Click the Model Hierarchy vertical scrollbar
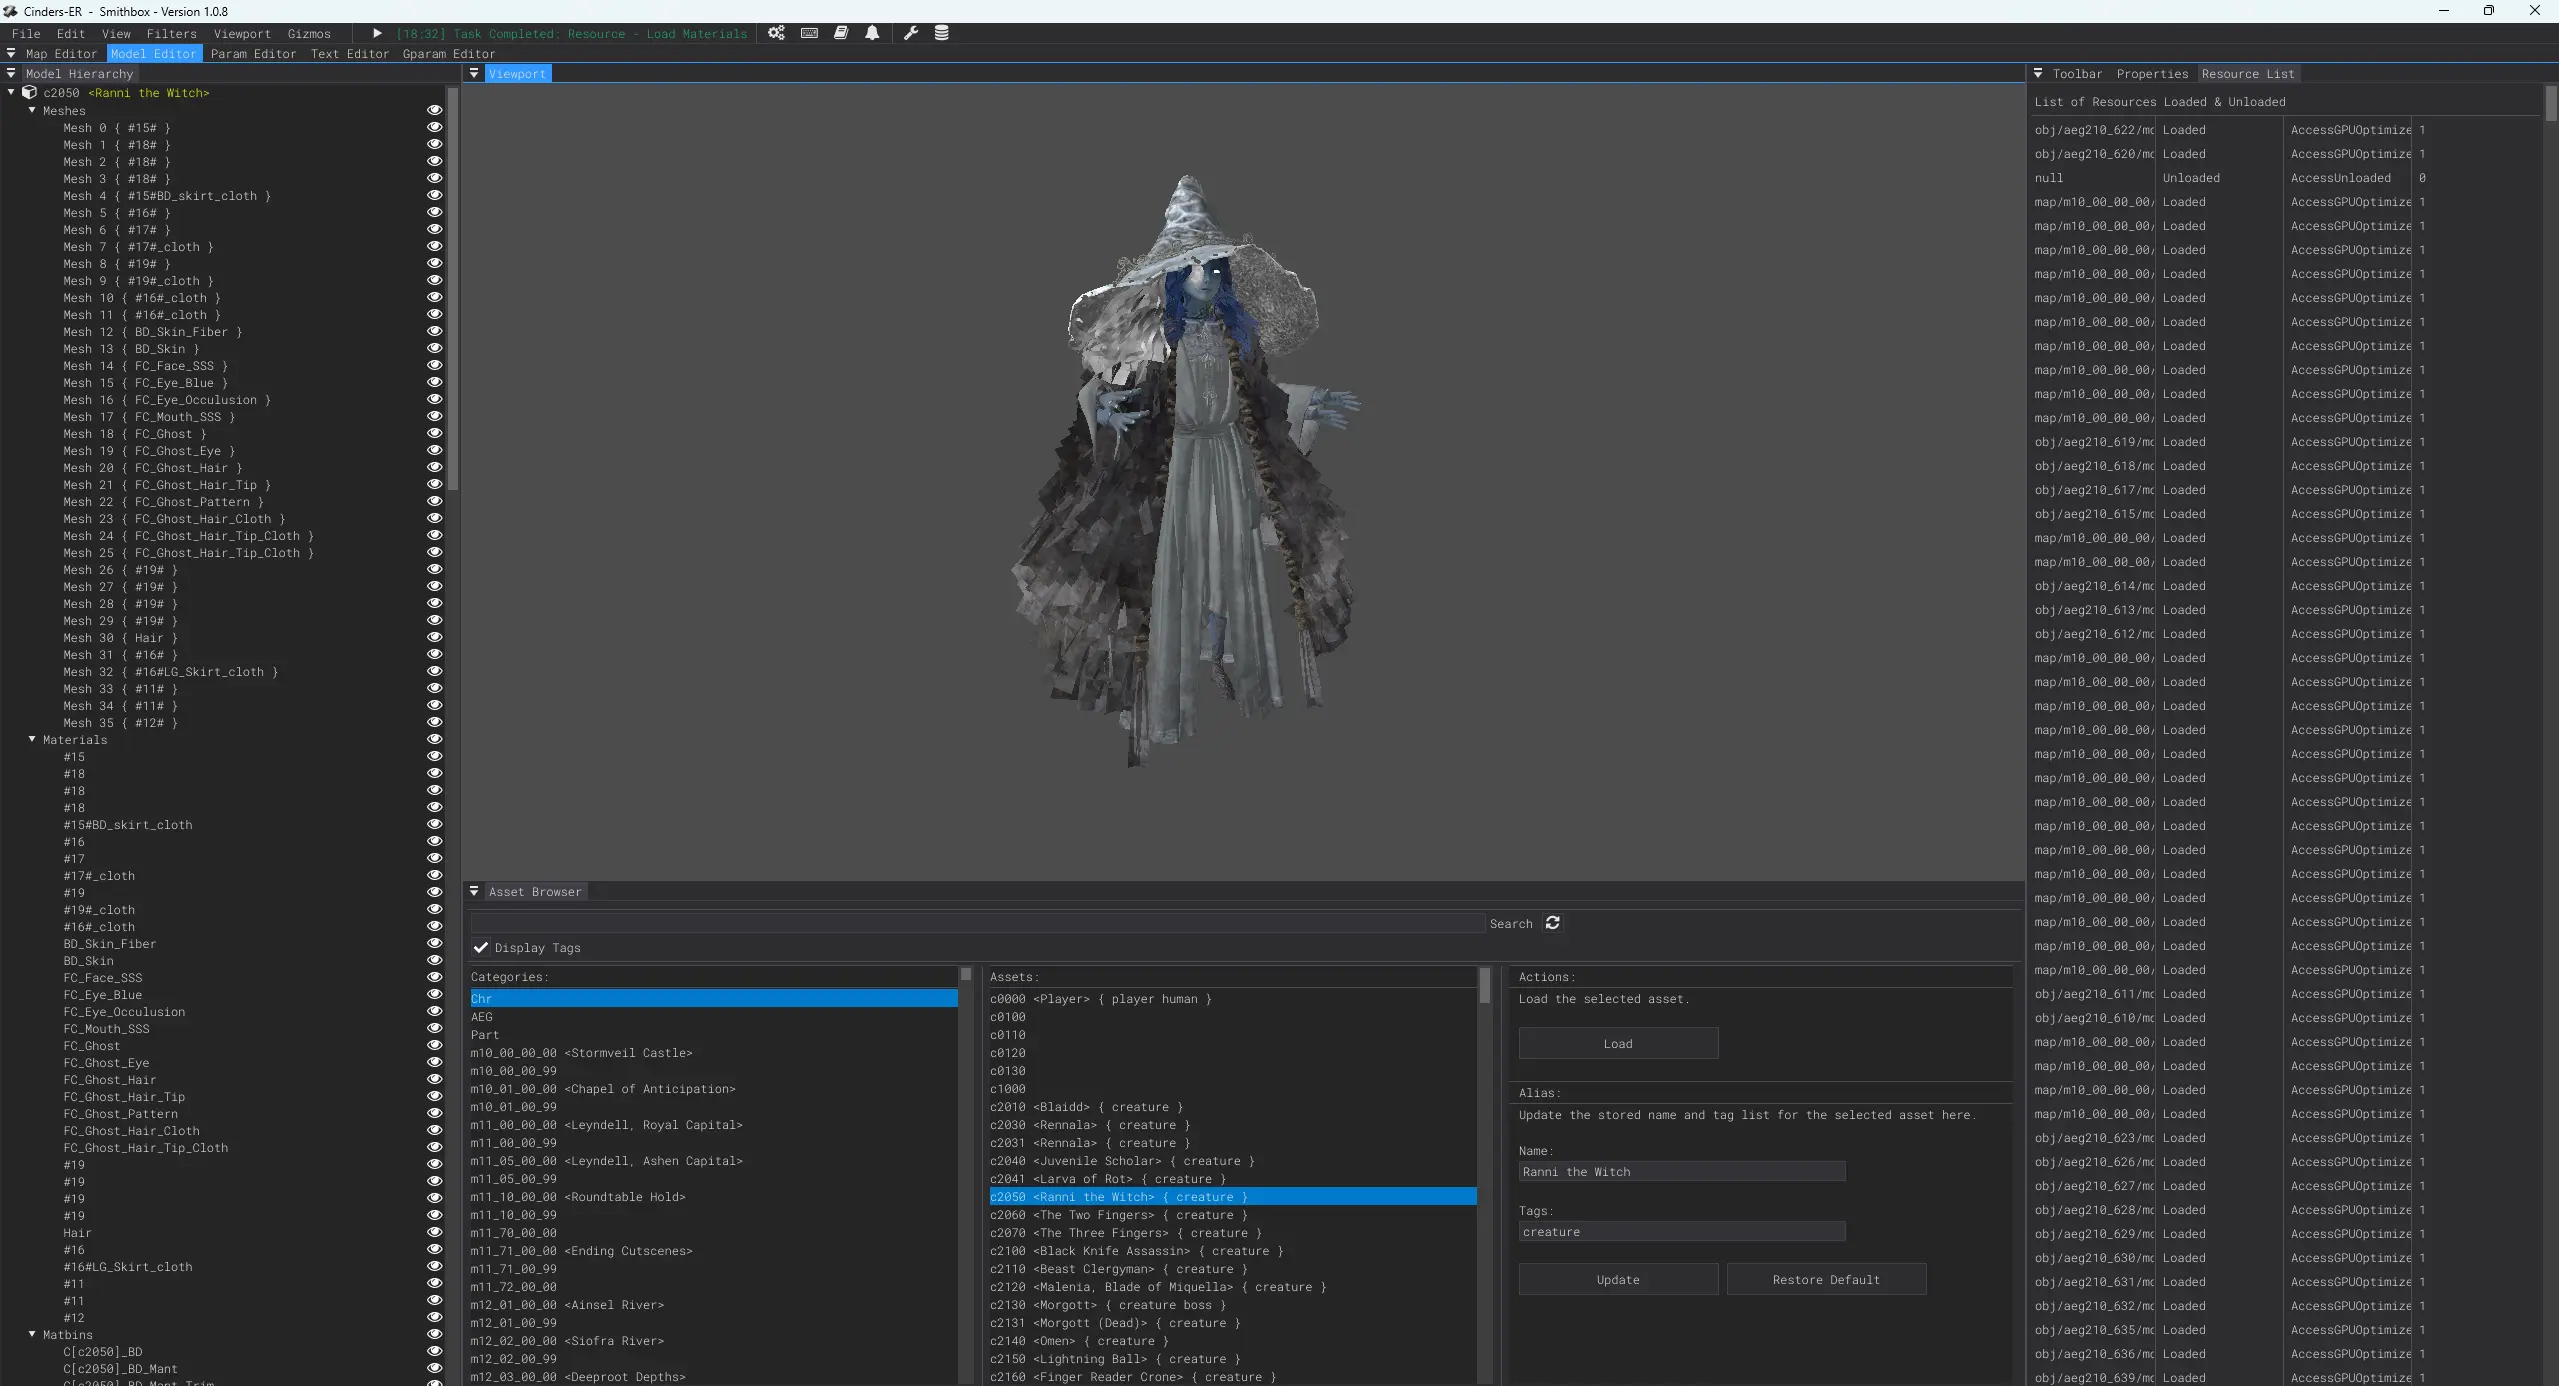Image resolution: width=2559 pixels, height=1386 pixels. coord(453,290)
